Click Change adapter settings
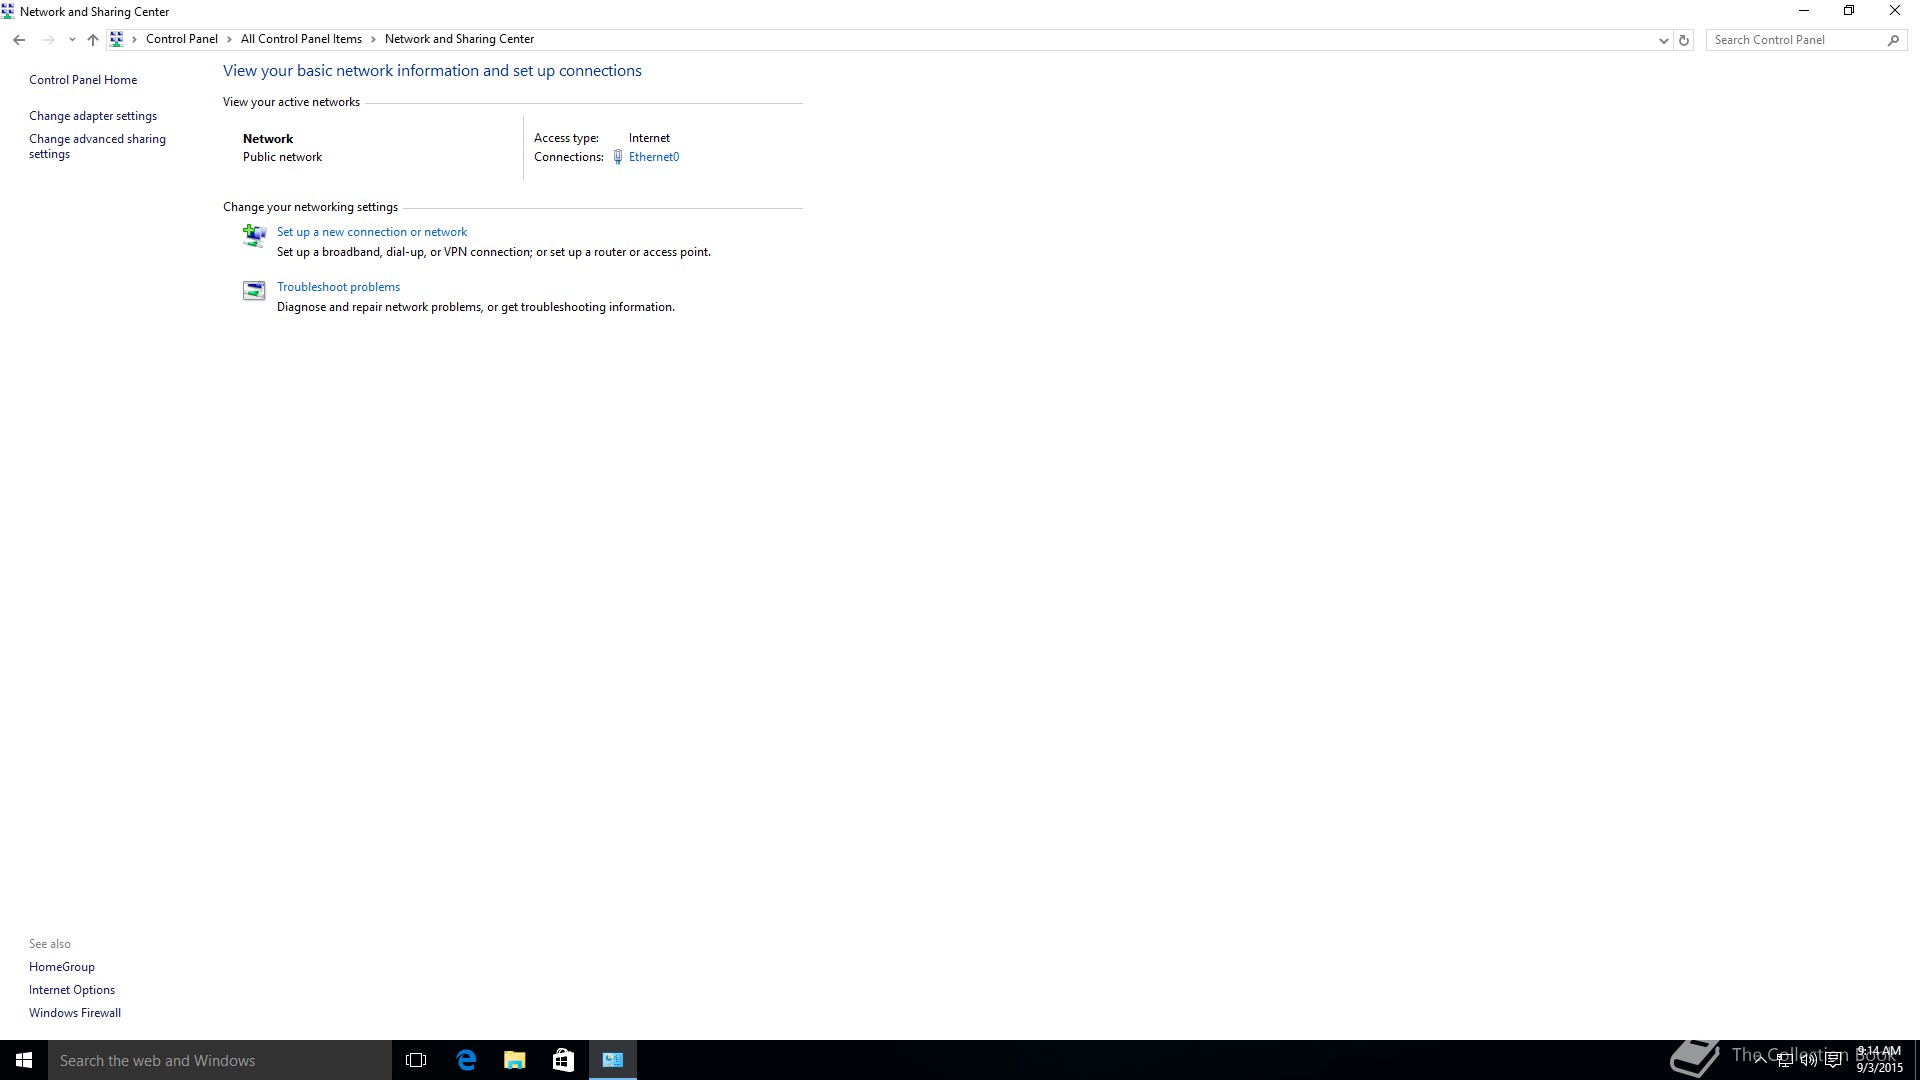The width and height of the screenshot is (1920, 1080). 93,116
